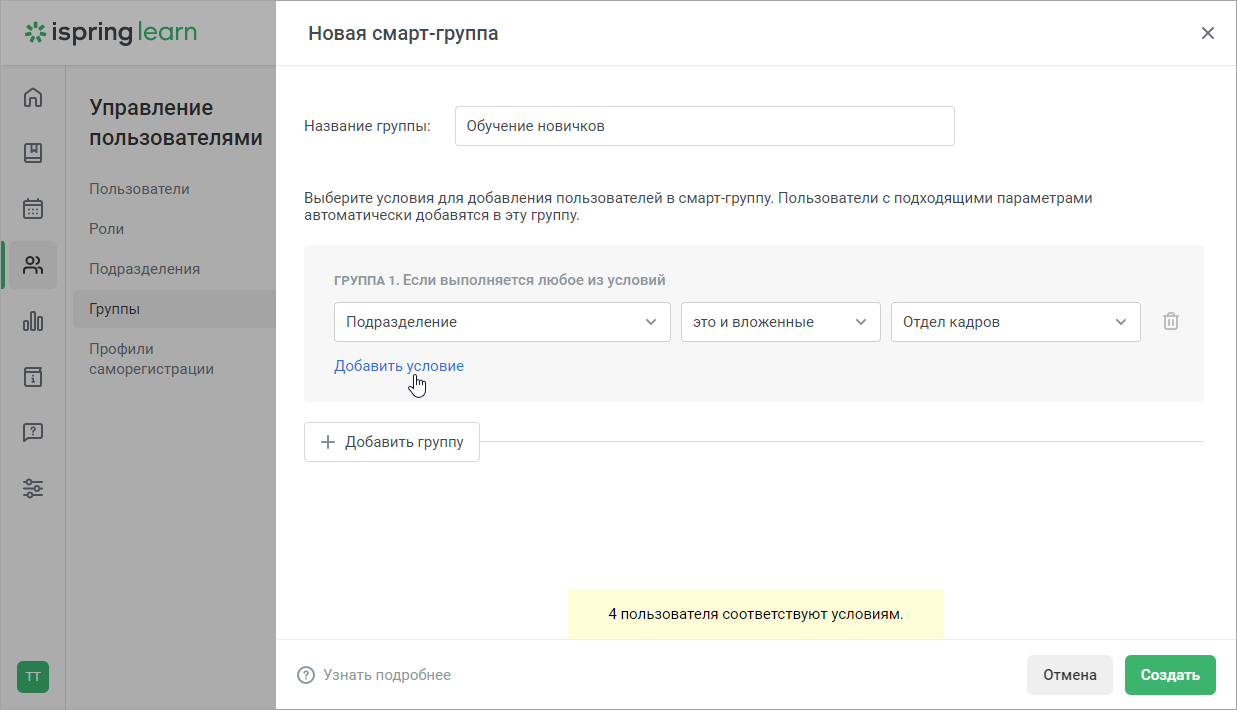Go to Пользователи menu item

tap(139, 189)
